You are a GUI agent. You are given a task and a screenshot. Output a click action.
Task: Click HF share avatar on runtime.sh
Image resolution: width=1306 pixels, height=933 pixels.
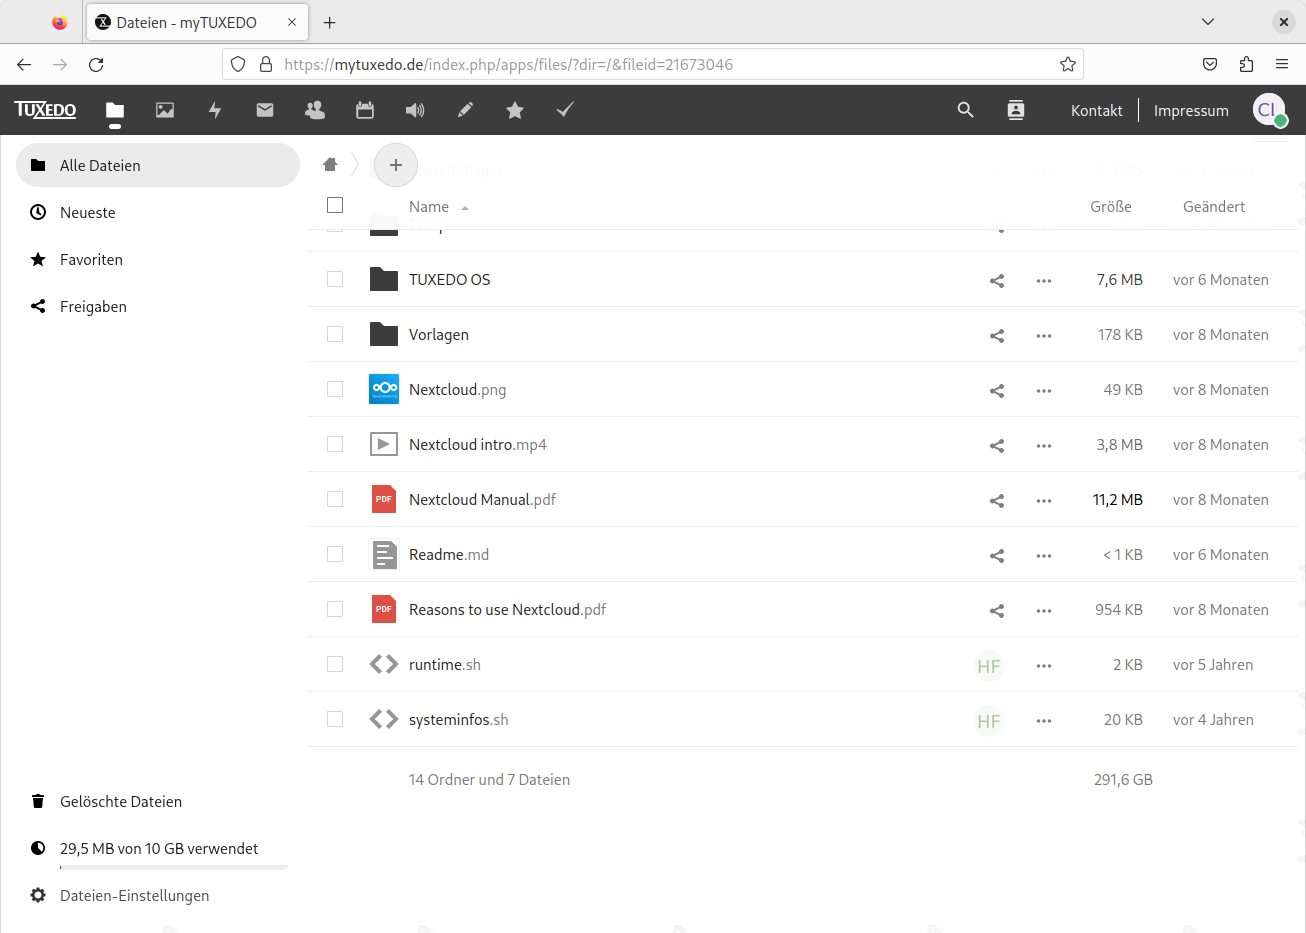click(x=989, y=666)
